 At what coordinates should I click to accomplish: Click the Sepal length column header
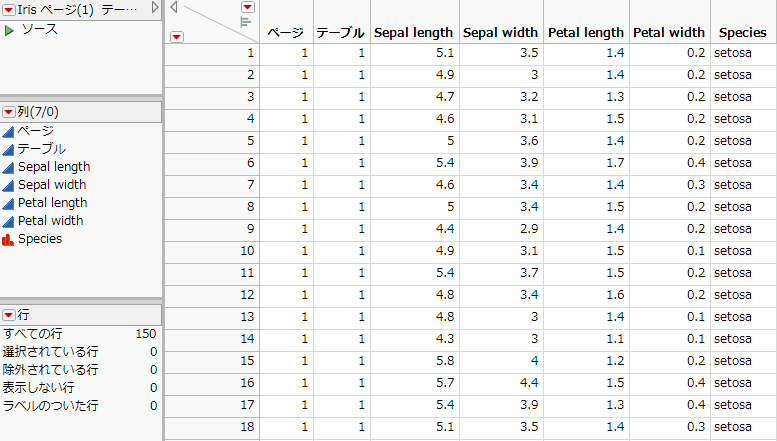coord(414,33)
